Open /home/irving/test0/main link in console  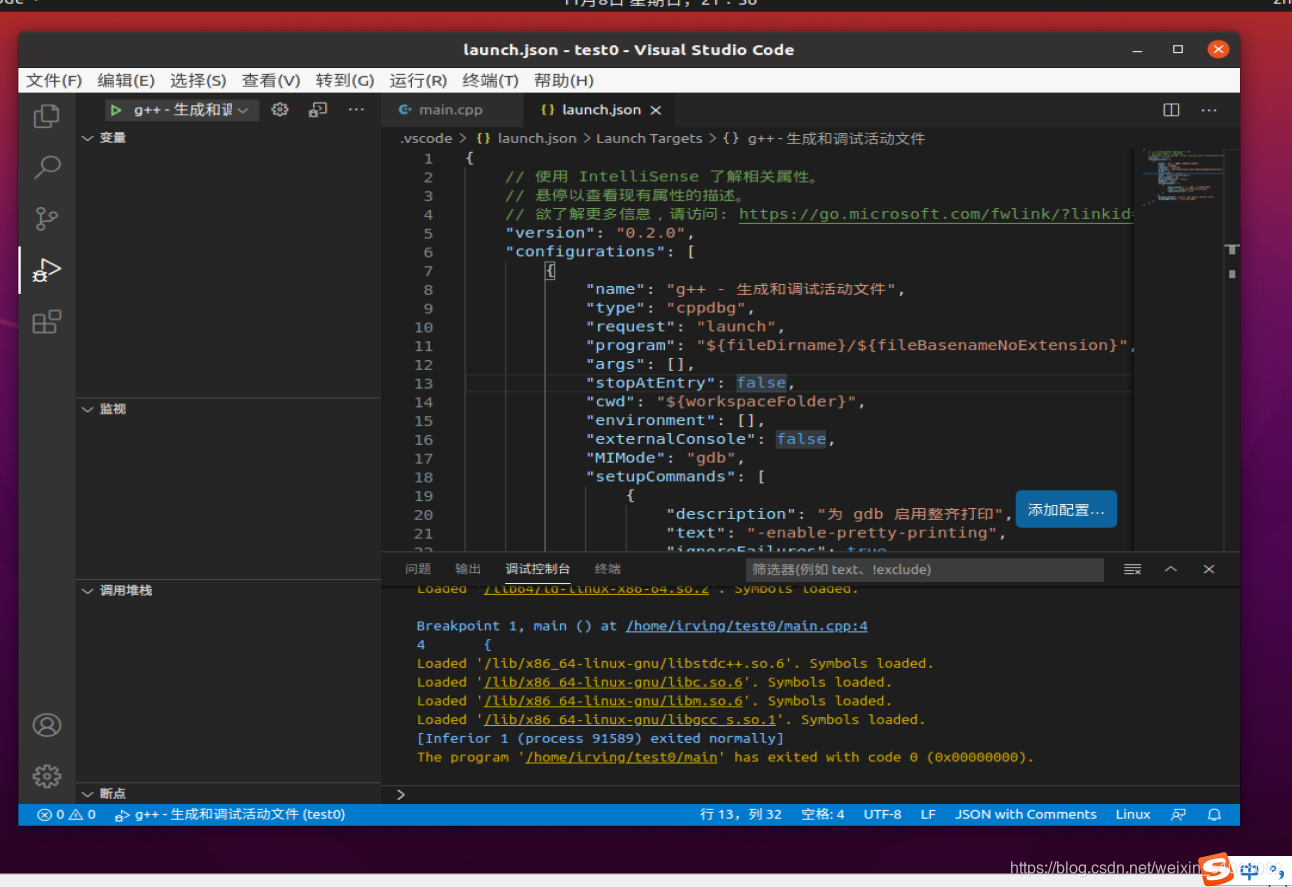coord(621,757)
